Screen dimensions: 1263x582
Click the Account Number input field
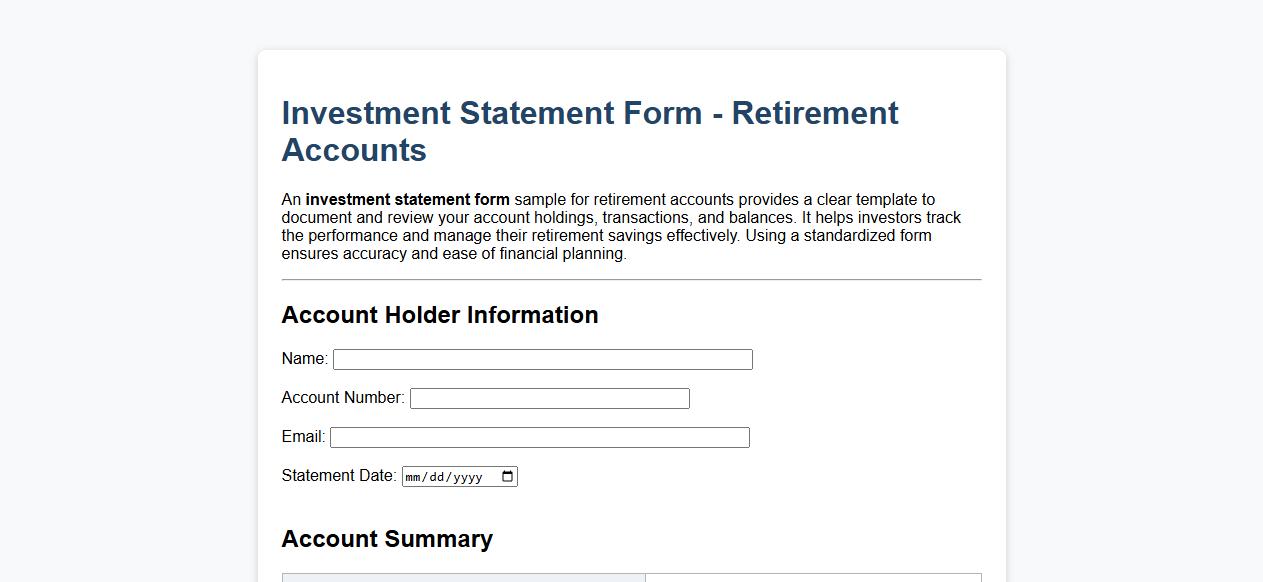(x=548, y=397)
